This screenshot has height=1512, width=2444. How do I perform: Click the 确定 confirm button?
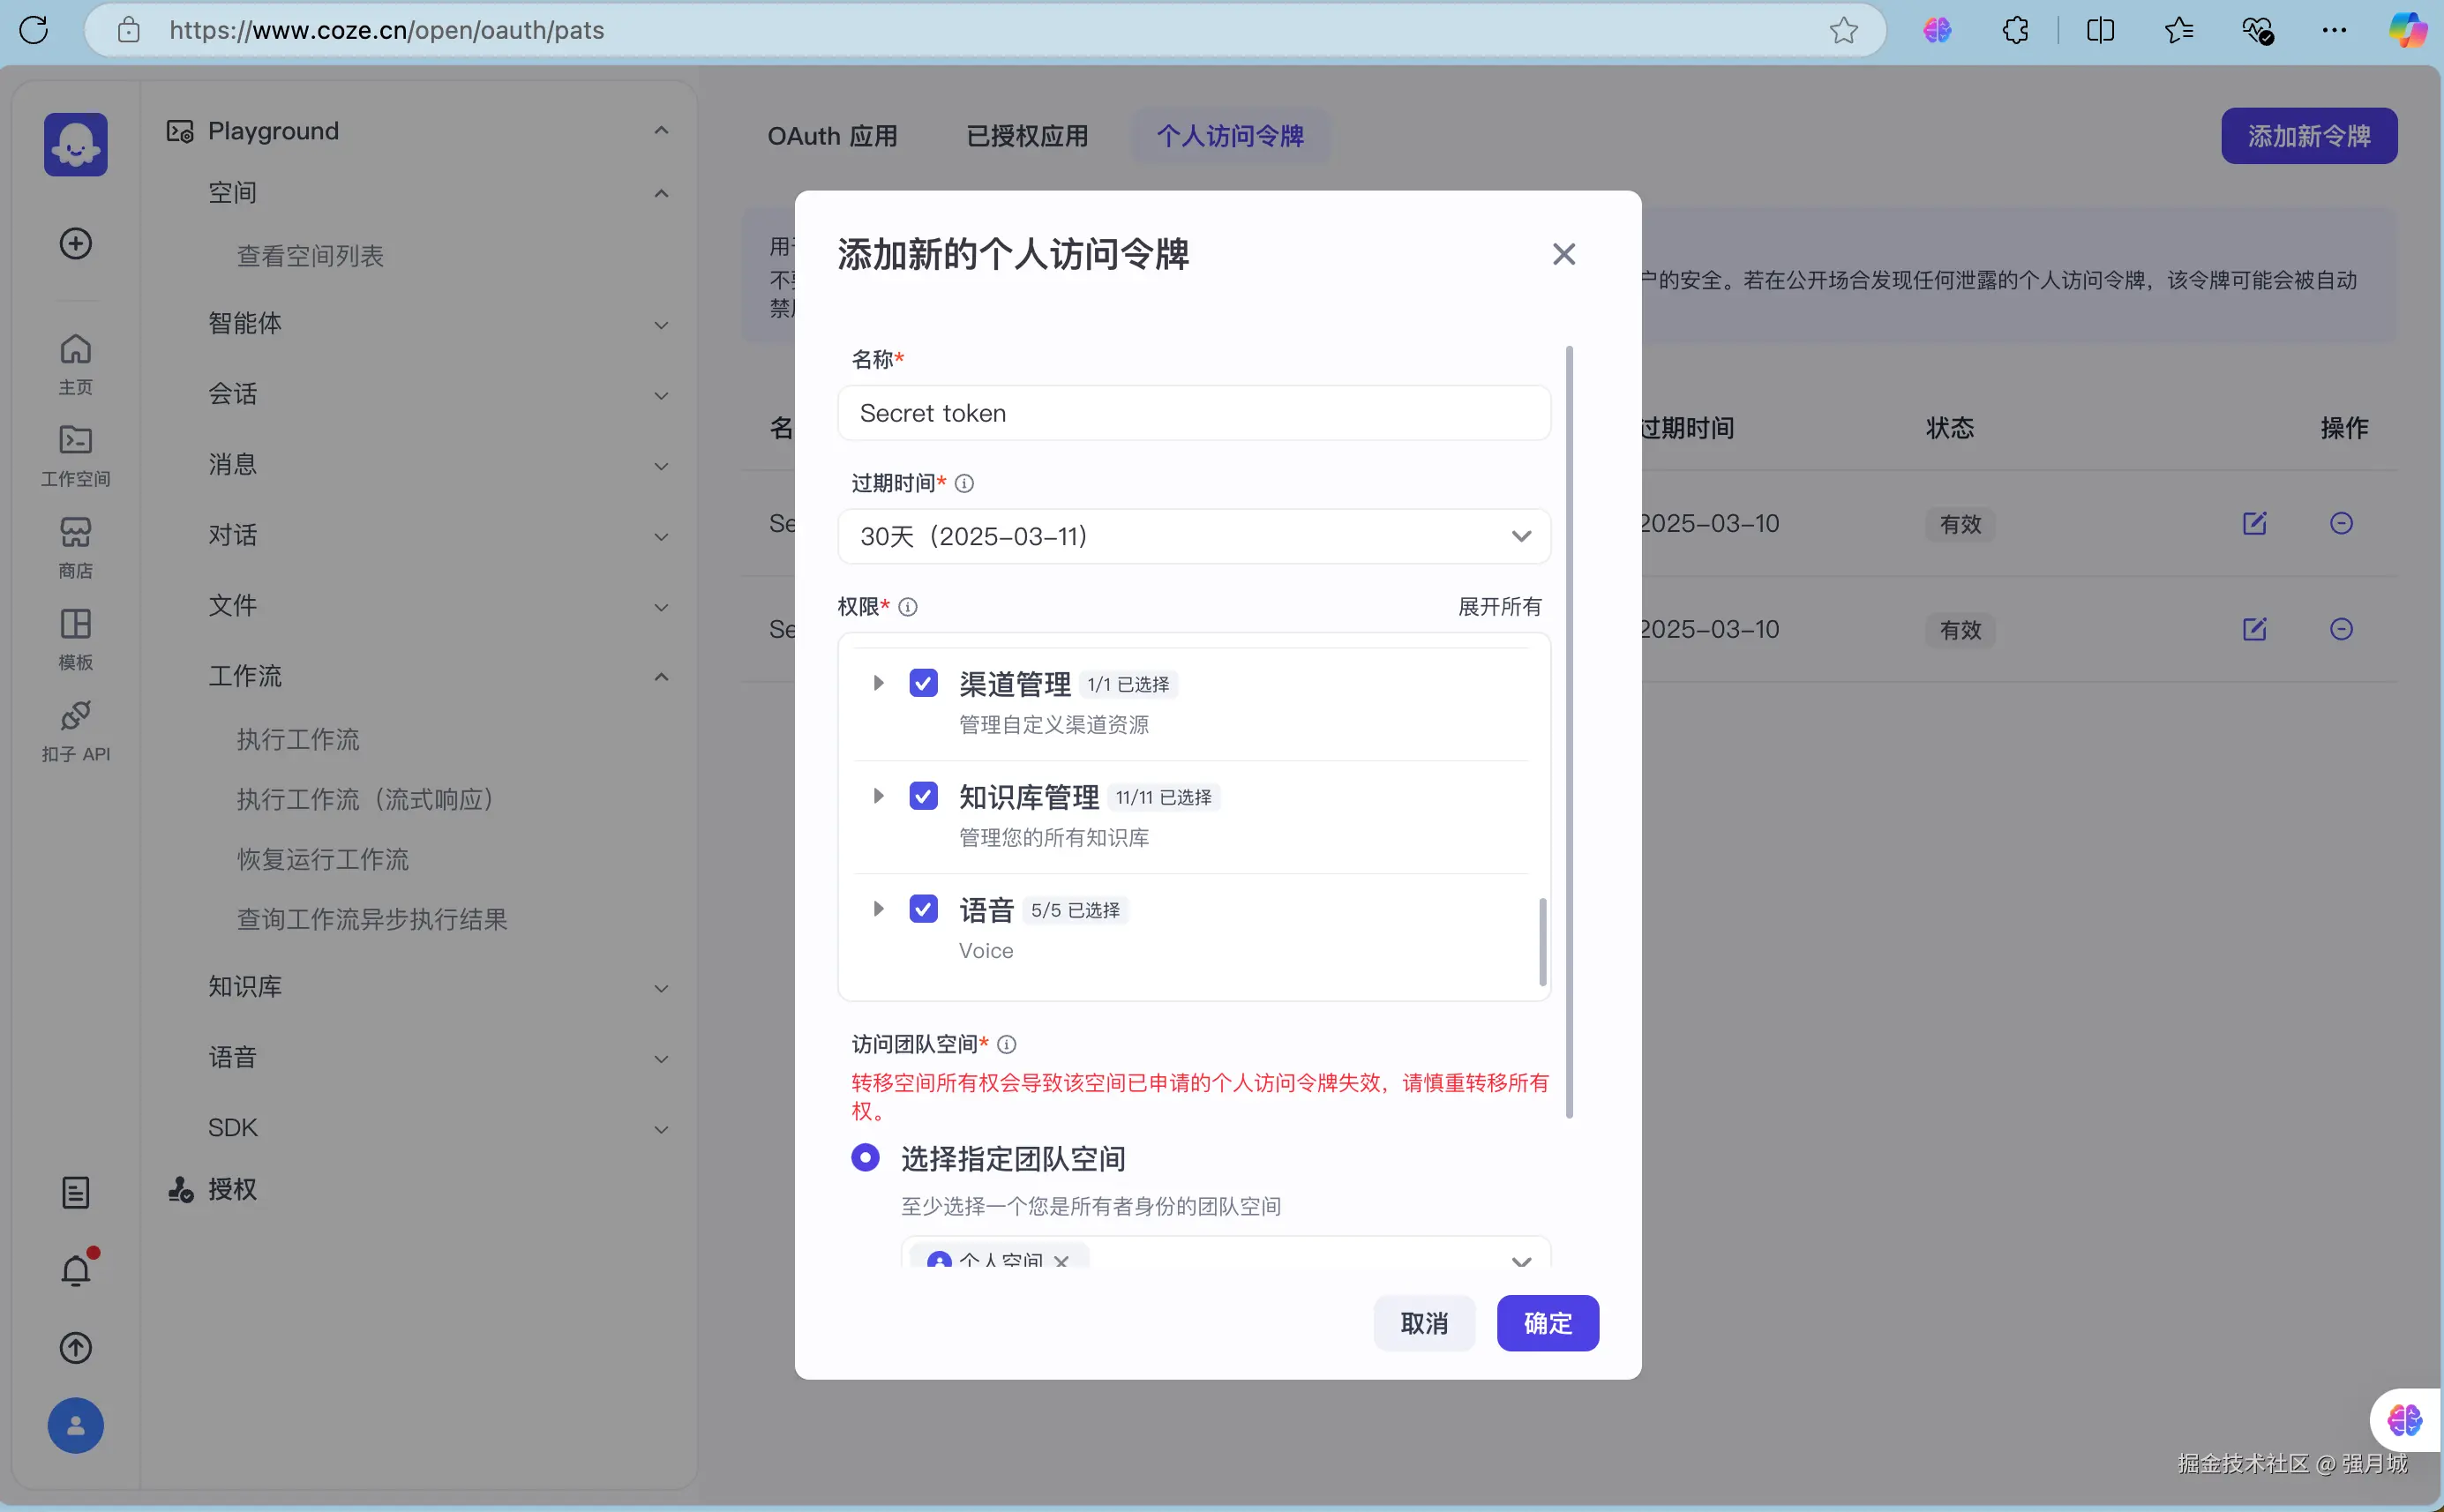coord(1547,1323)
